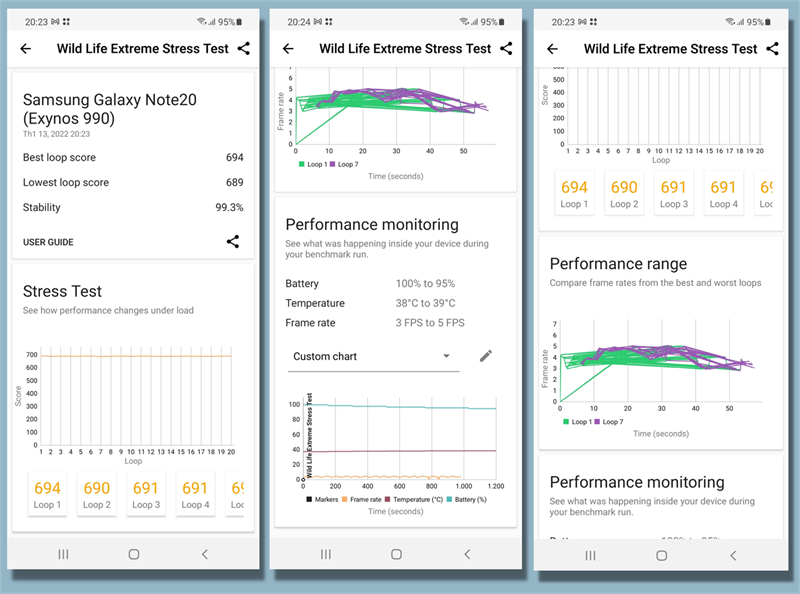Tap navigation back chevron on middle phone
The height and width of the screenshot is (594, 800).
click(x=467, y=554)
